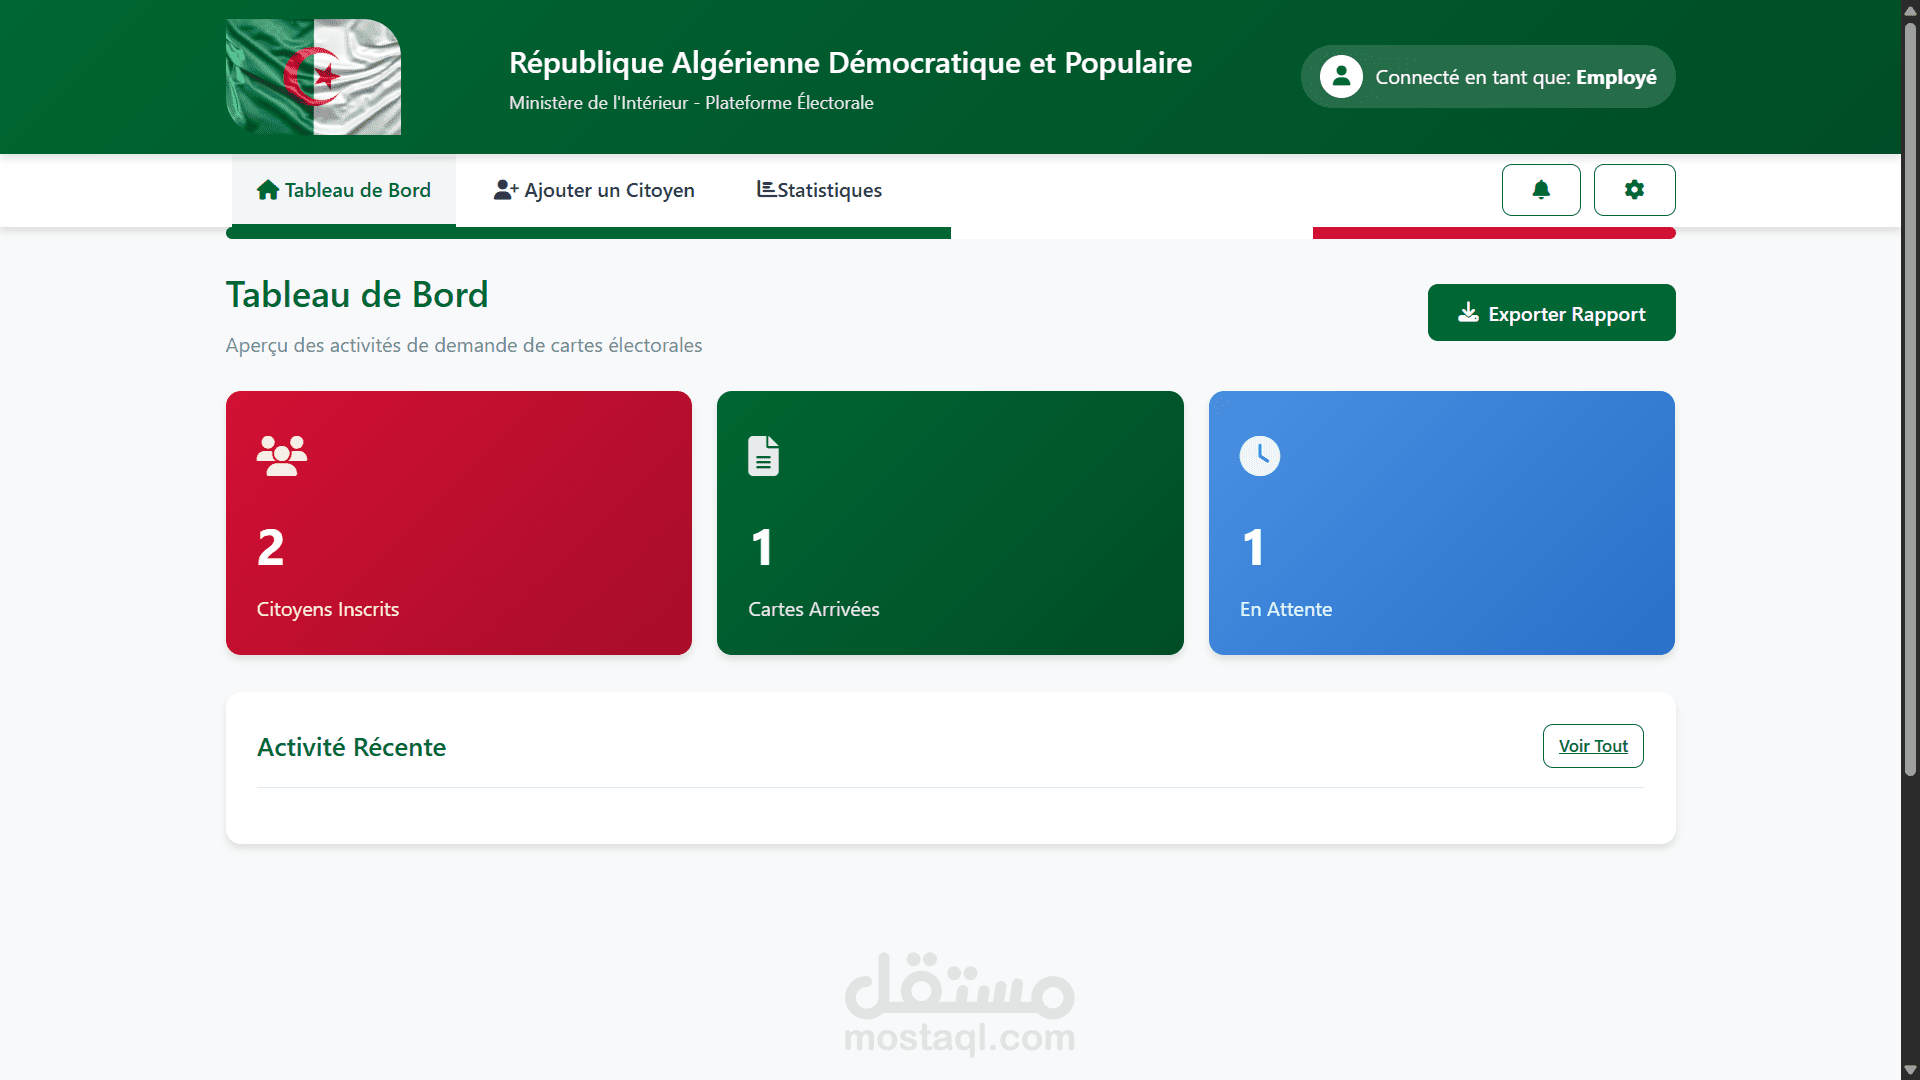Open the En Attente card
The image size is (1920, 1080).
click(x=1442, y=523)
